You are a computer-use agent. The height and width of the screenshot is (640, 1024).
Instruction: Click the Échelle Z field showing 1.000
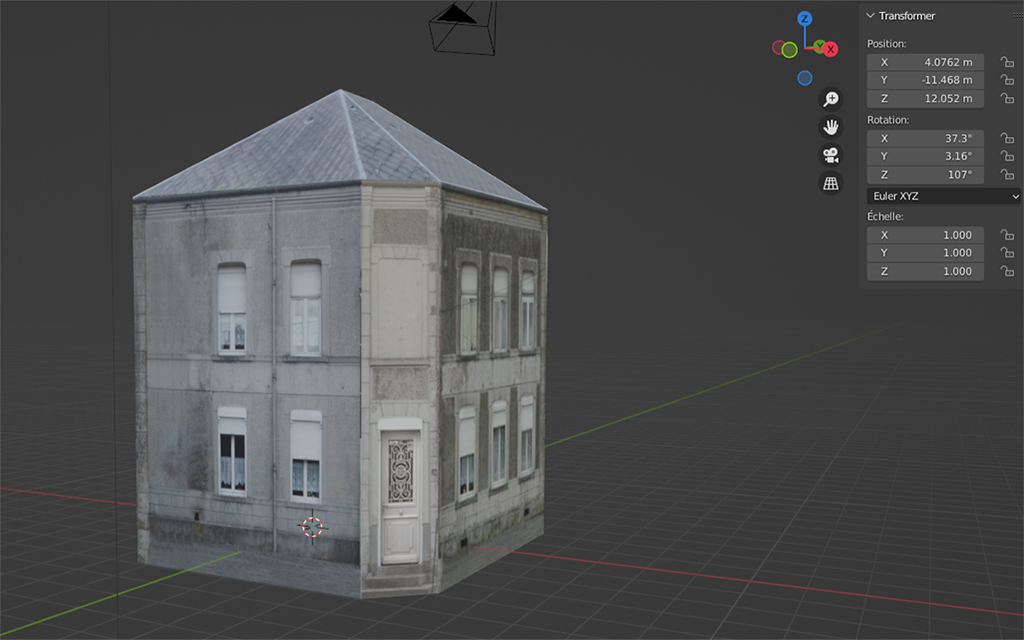[x=925, y=271]
